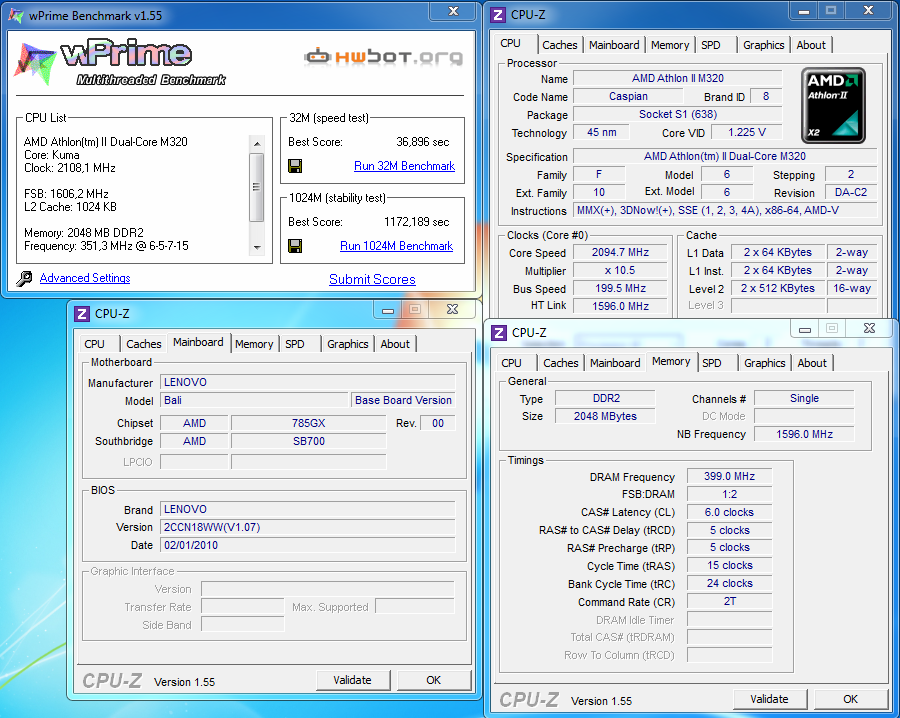Image resolution: width=900 pixels, height=718 pixels.
Task: Switch to Memory tab in top CPU-Z window
Action: pos(670,45)
